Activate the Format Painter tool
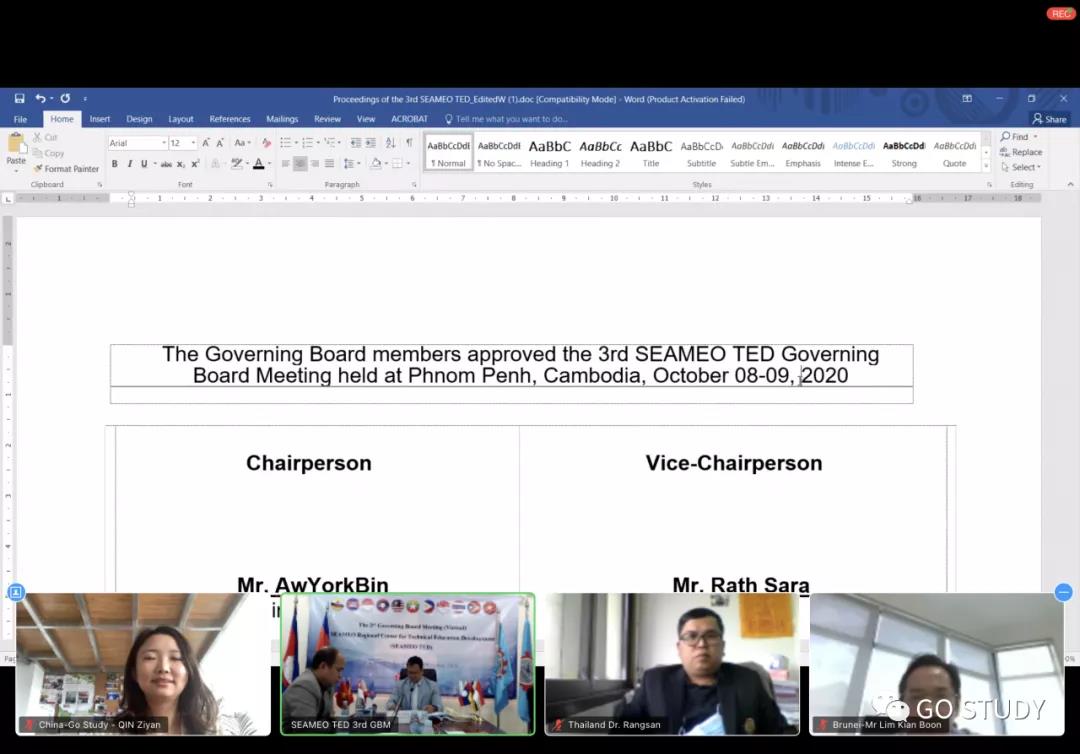This screenshot has width=1080, height=754. 66,169
